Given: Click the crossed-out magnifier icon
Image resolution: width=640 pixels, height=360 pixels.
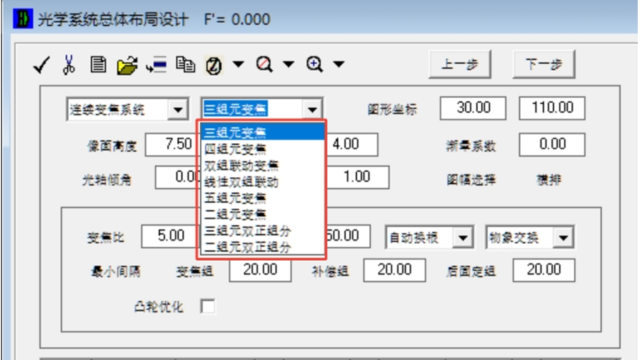Looking at the screenshot, I should click(264, 64).
